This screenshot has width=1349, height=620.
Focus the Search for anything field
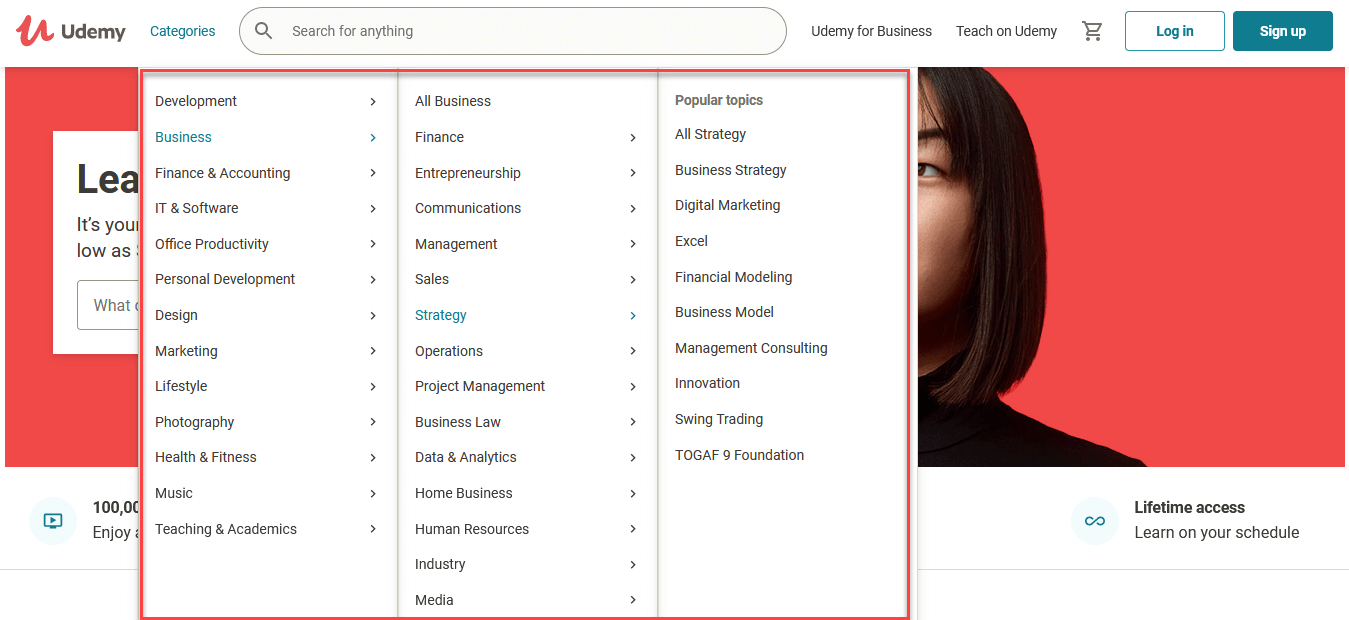(x=513, y=31)
